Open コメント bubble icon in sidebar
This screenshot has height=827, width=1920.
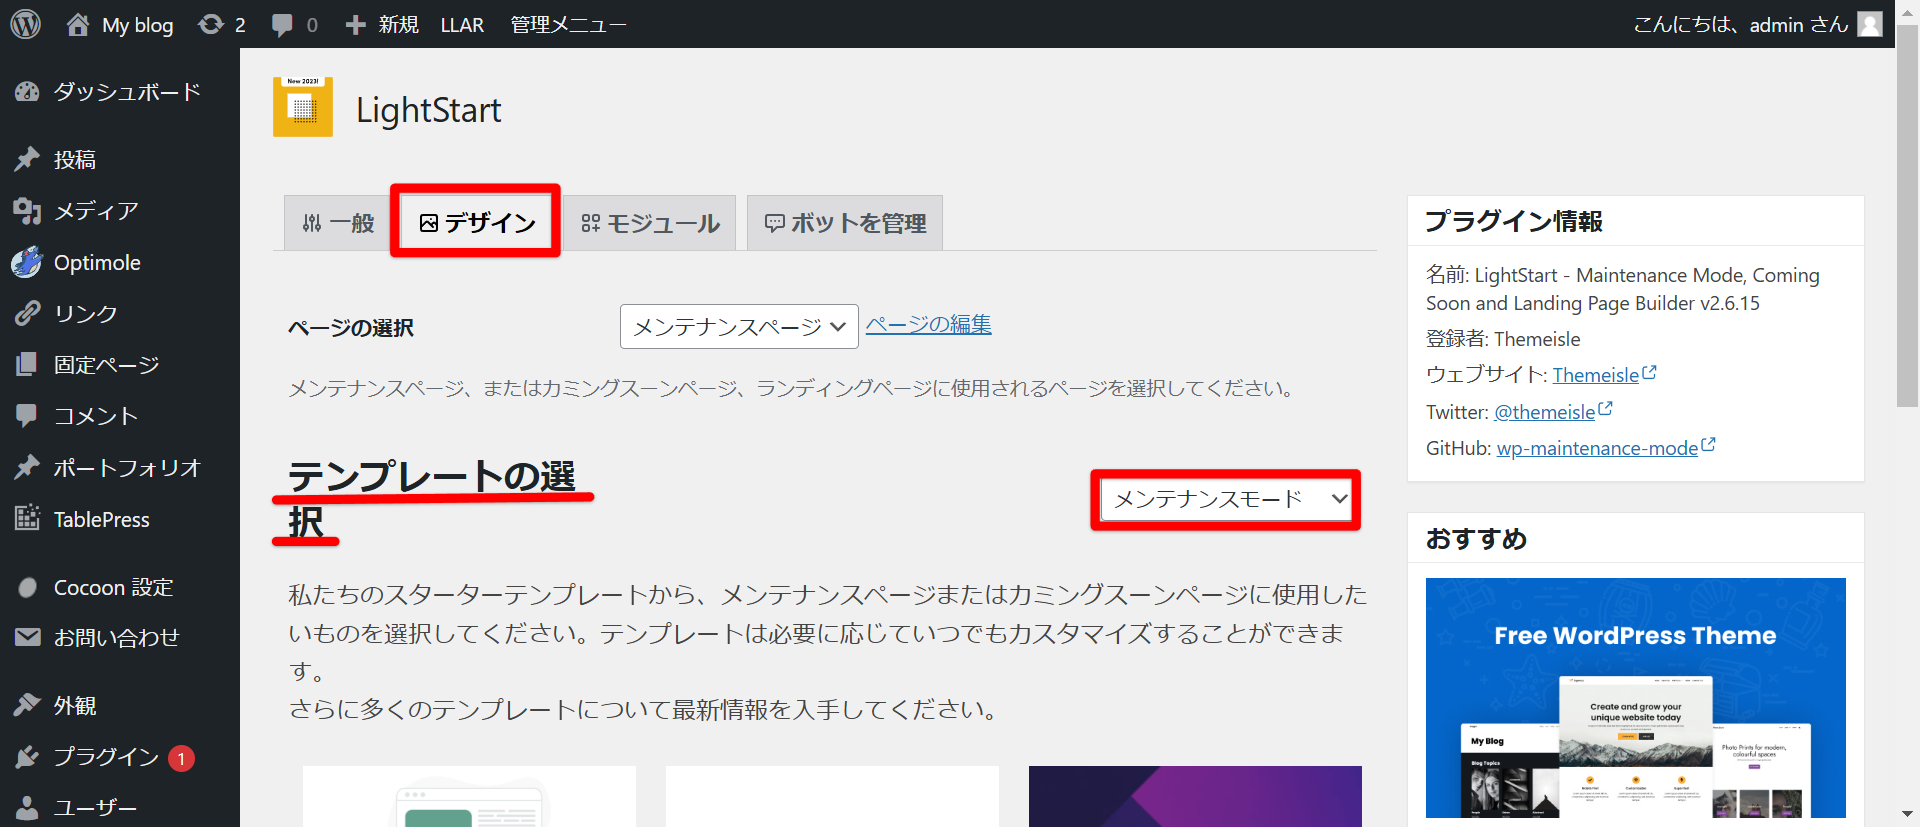(x=27, y=416)
